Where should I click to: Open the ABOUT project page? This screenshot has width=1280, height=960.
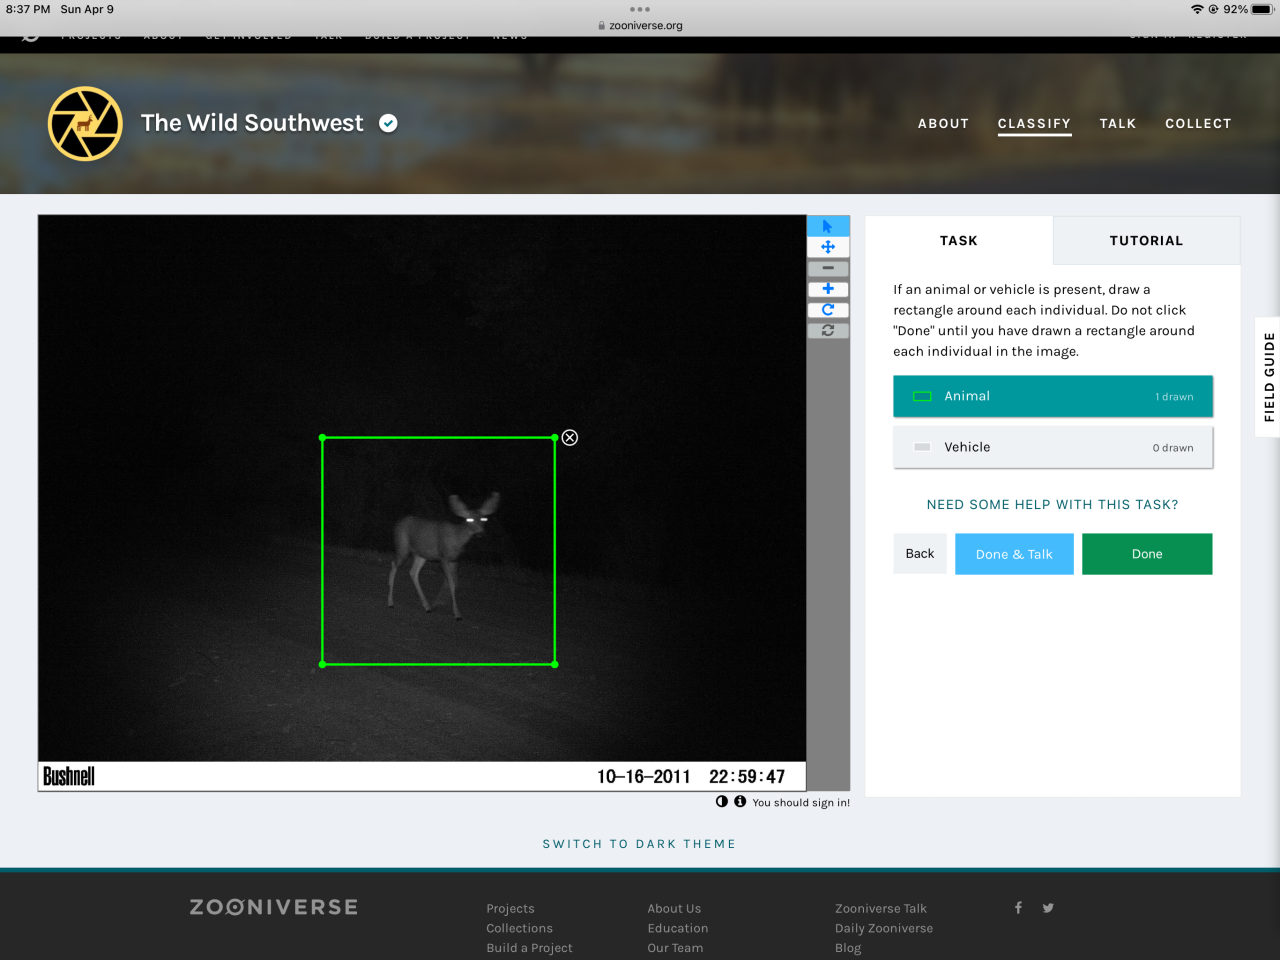(x=943, y=123)
